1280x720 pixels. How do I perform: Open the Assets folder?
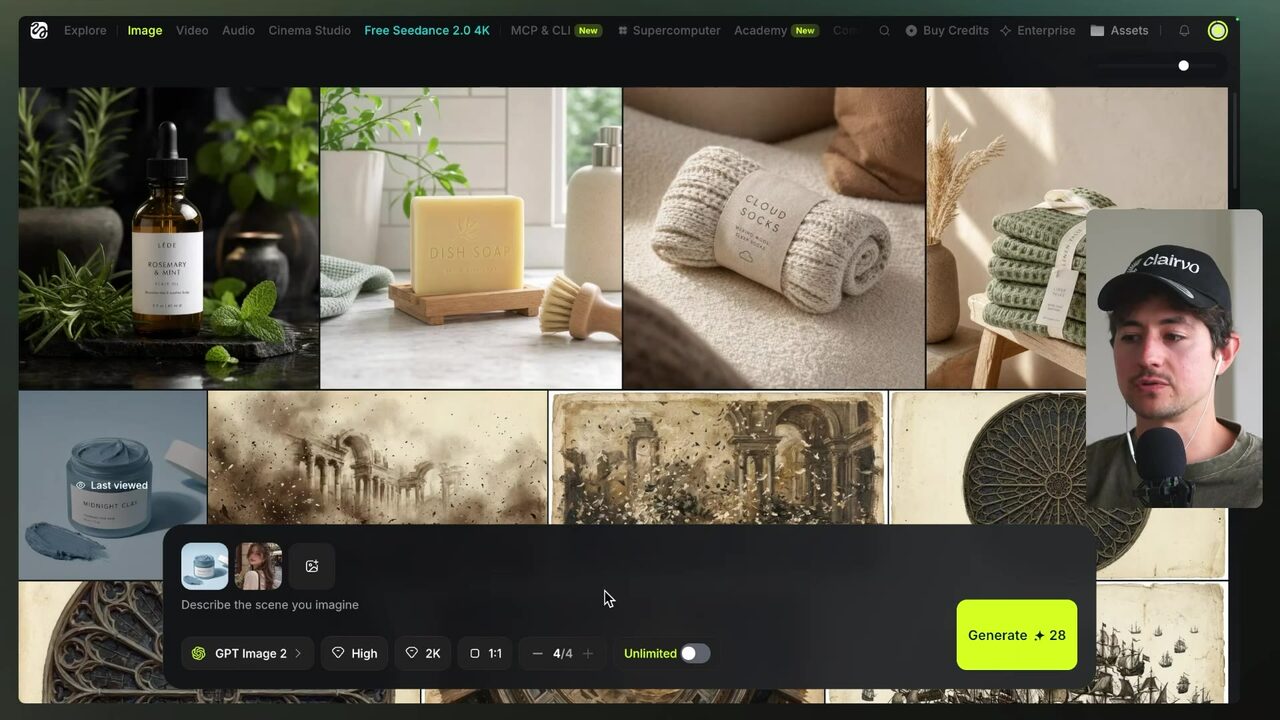coord(1119,31)
